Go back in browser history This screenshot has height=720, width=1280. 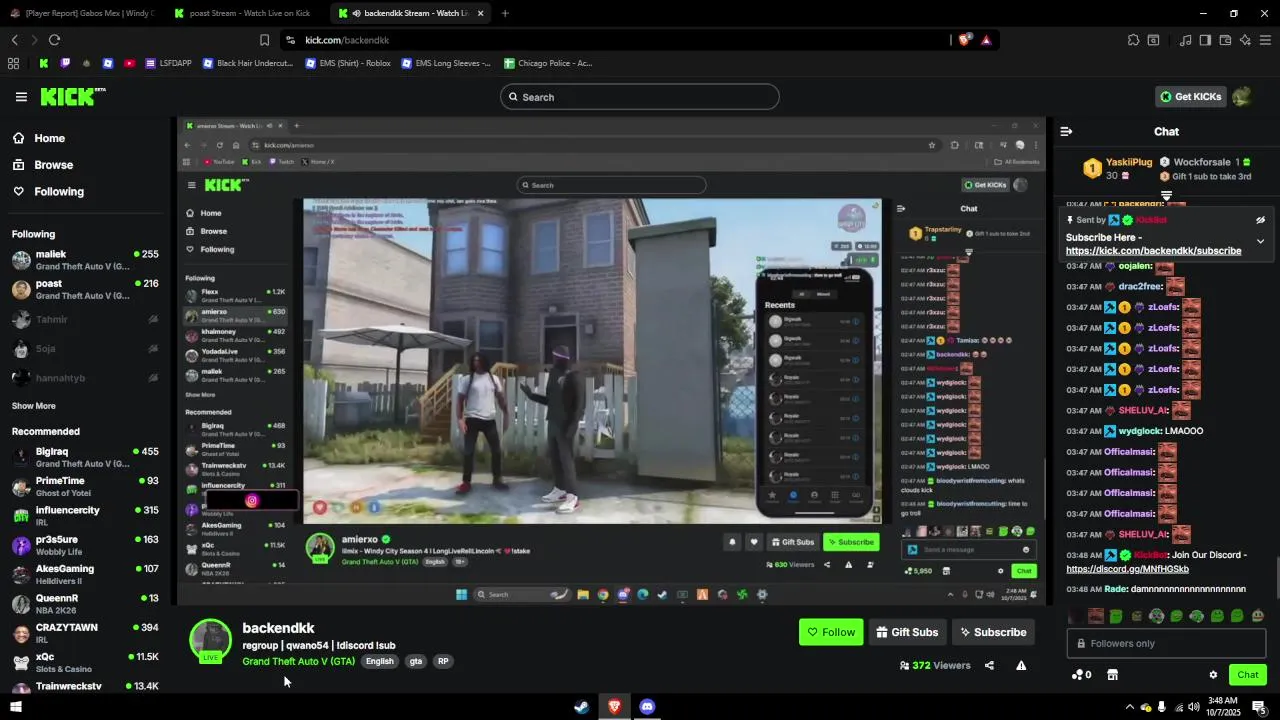point(14,40)
